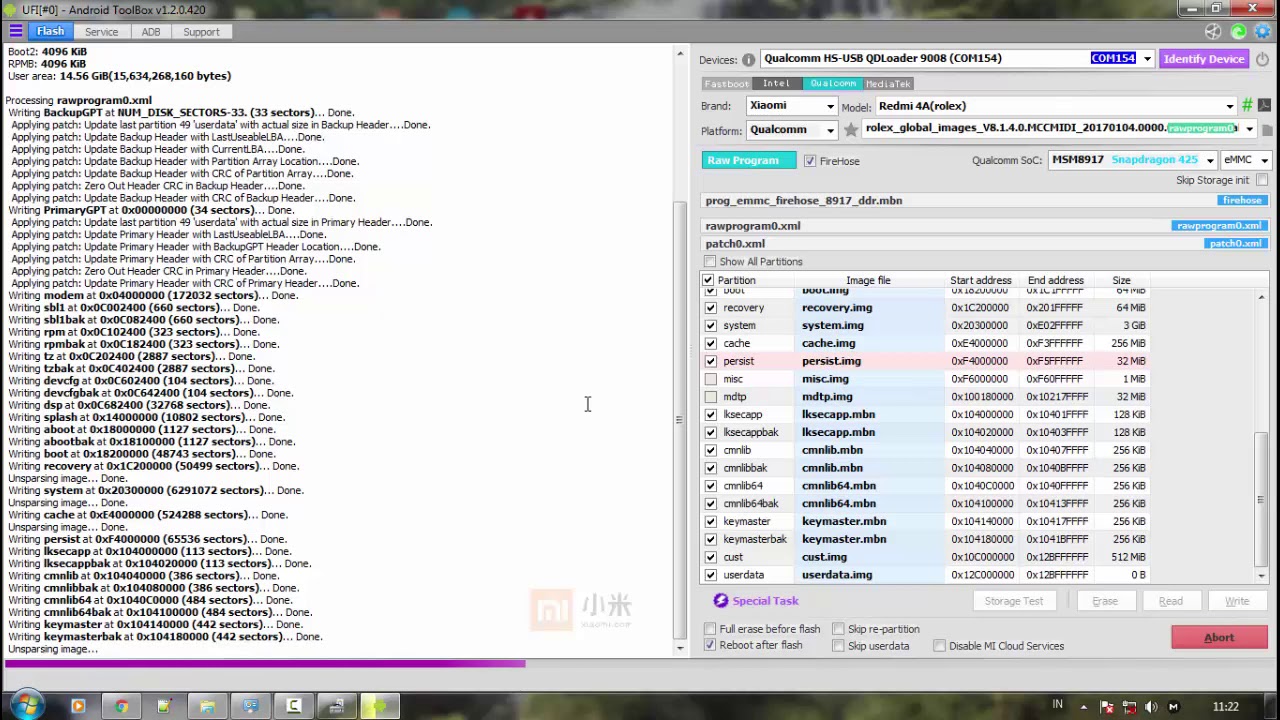
Task: Check Disable MI Cloud Services
Action: tap(939, 646)
